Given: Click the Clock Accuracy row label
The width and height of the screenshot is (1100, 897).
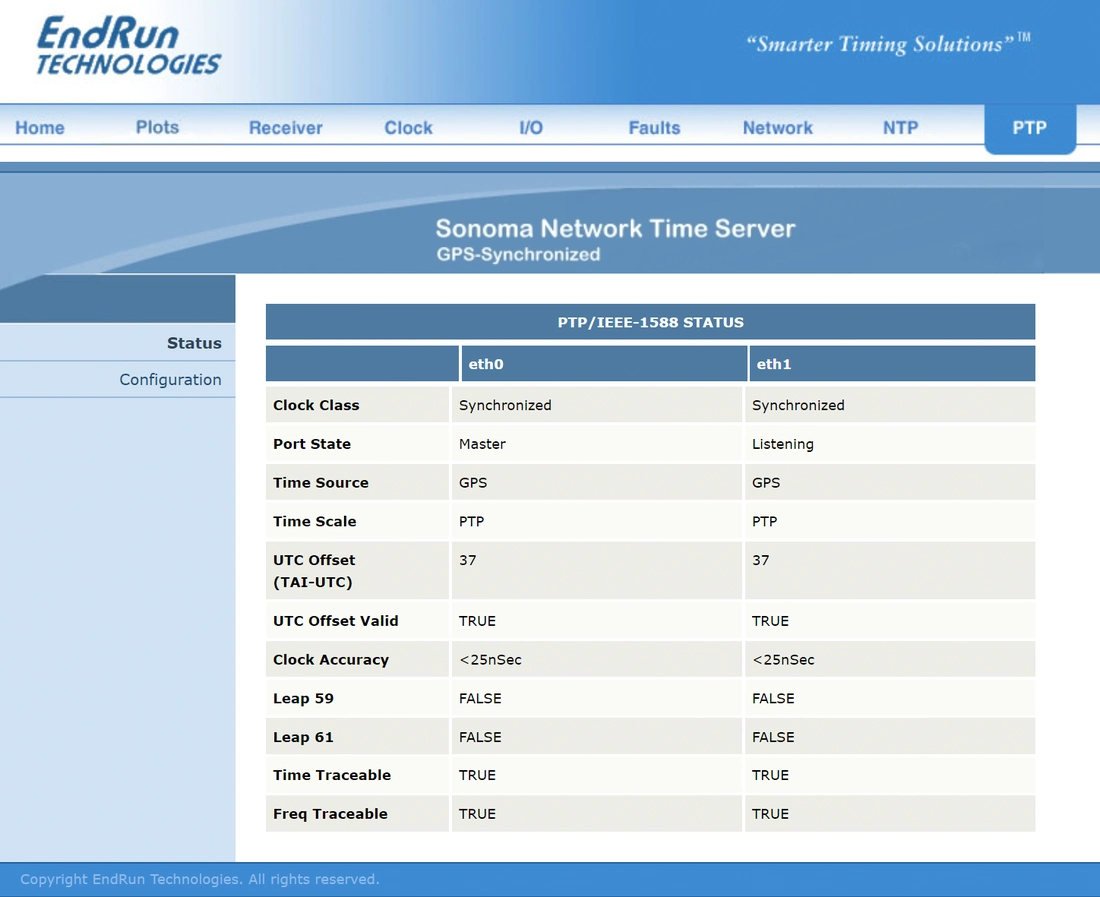Looking at the screenshot, I should (331, 660).
